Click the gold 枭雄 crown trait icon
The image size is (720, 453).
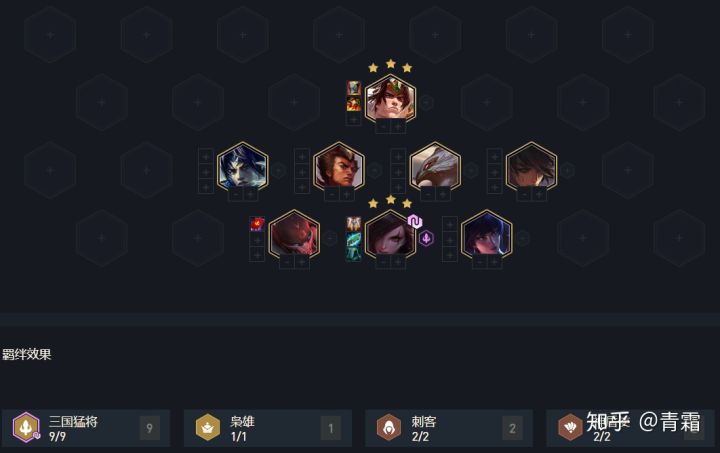click(208, 427)
